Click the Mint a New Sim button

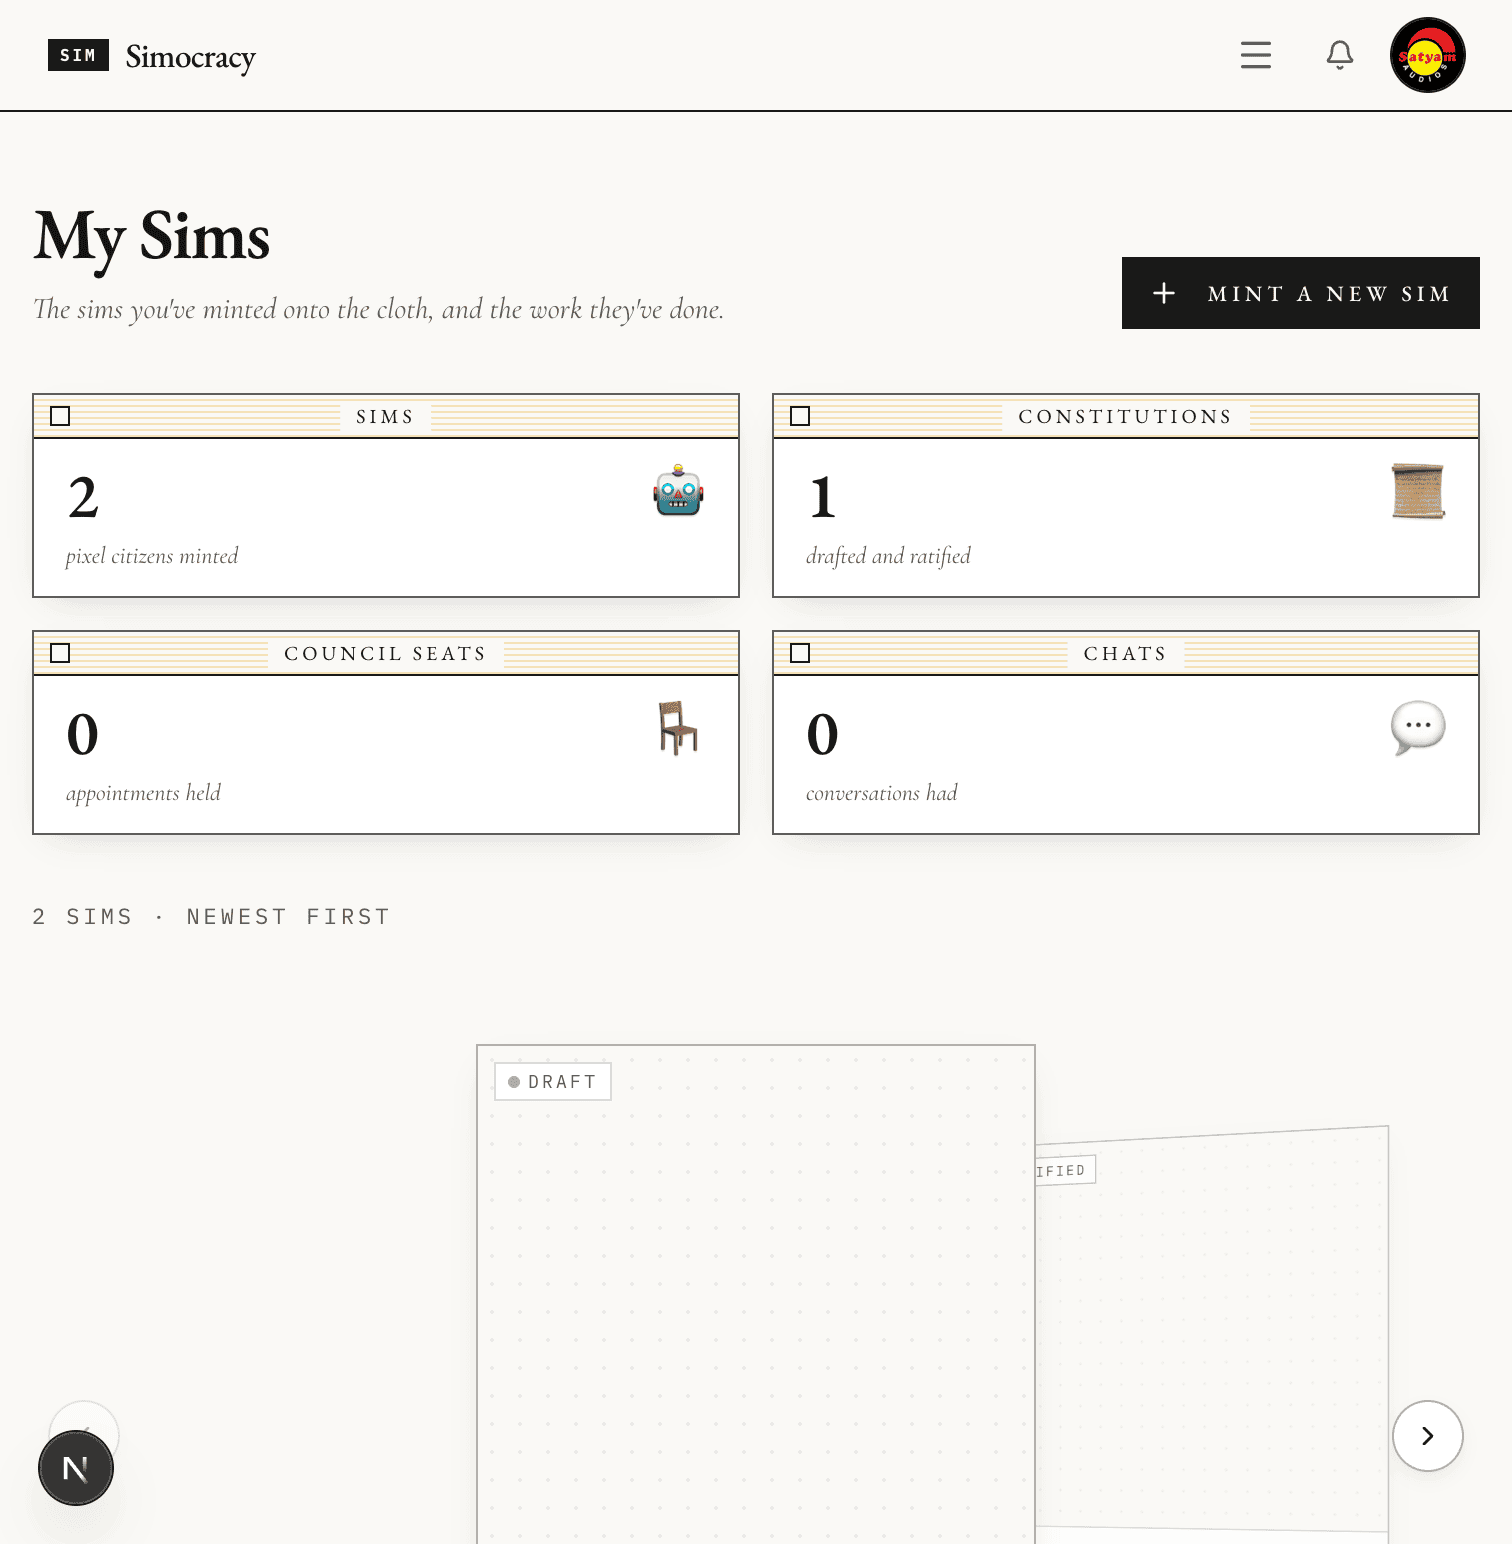click(x=1301, y=293)
